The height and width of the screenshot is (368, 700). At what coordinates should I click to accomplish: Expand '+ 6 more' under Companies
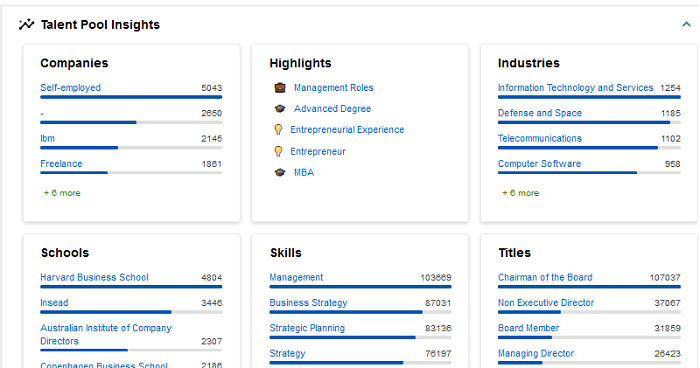[x=62, y=193]
